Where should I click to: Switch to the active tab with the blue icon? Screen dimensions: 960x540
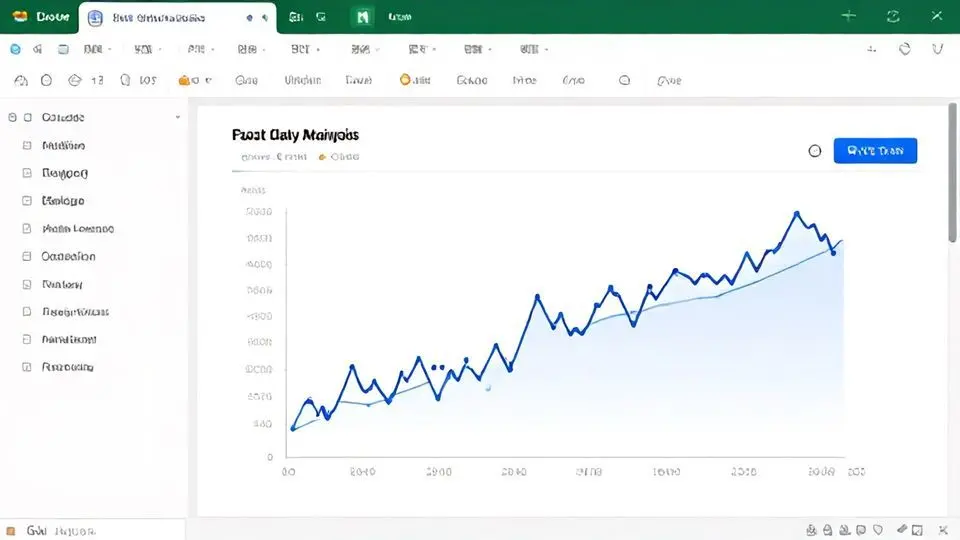pos(180,17)
